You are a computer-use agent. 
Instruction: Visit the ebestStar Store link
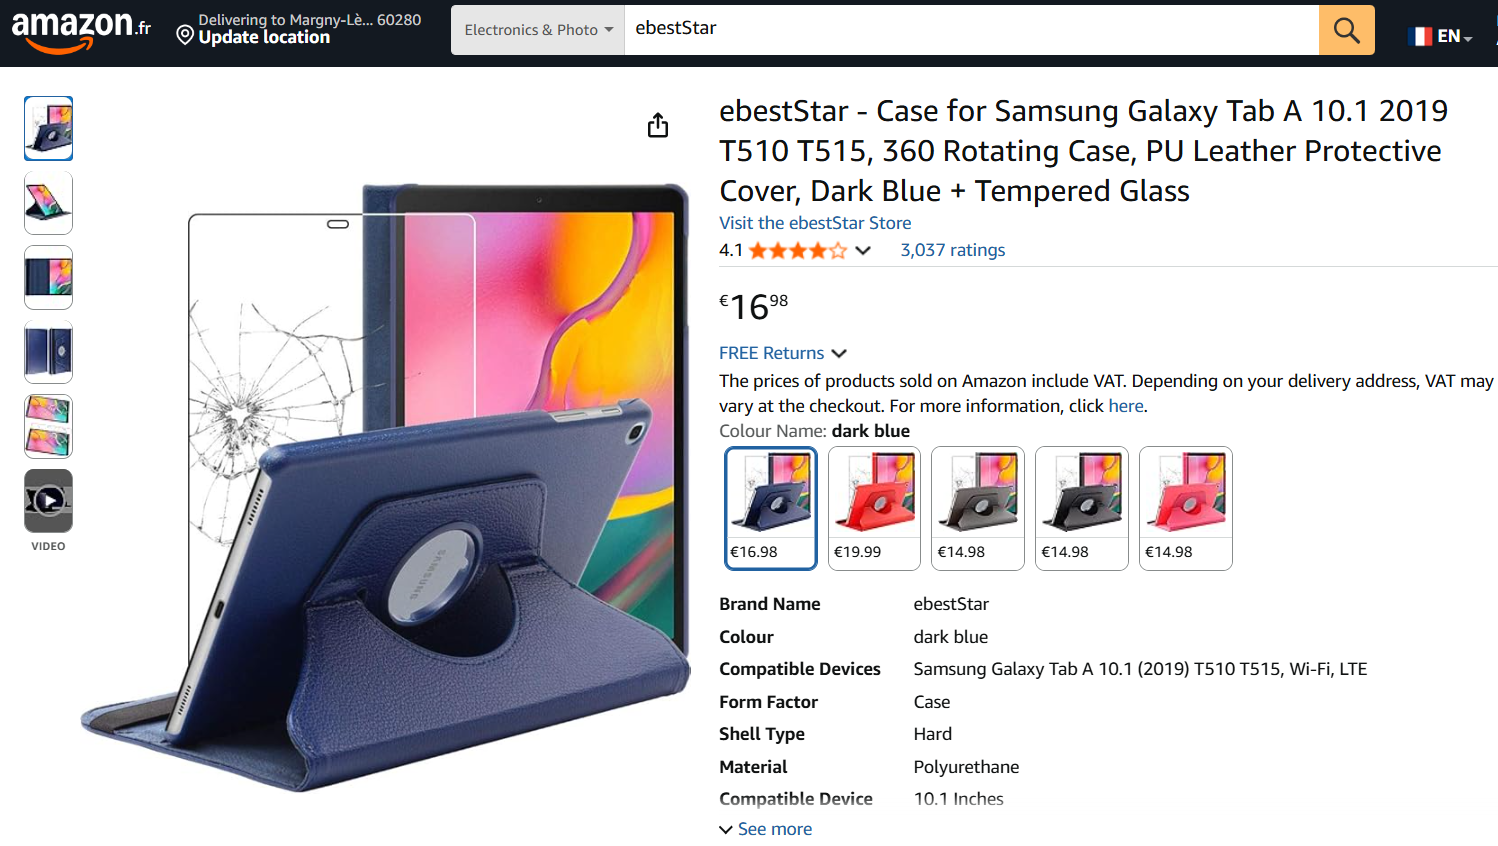tap(815, 222)
